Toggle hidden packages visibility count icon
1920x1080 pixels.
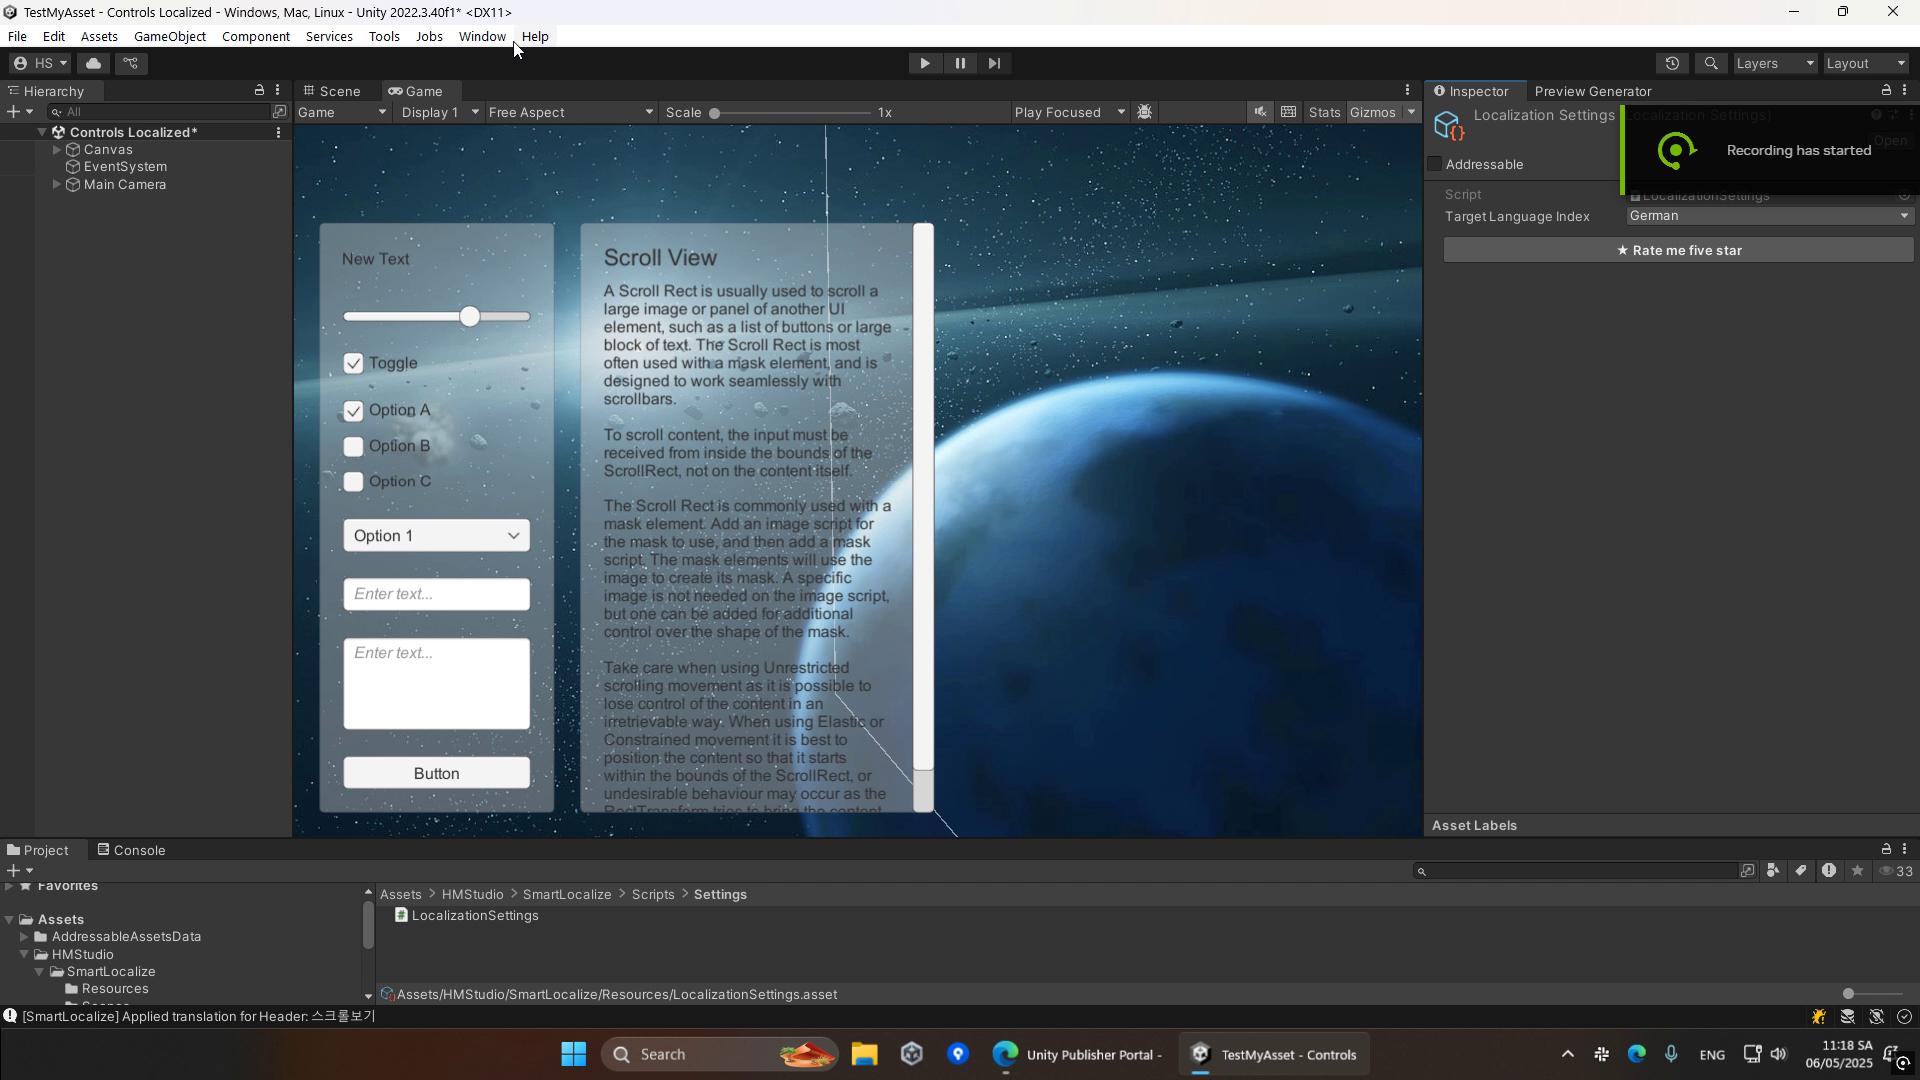click(1896, 871)
